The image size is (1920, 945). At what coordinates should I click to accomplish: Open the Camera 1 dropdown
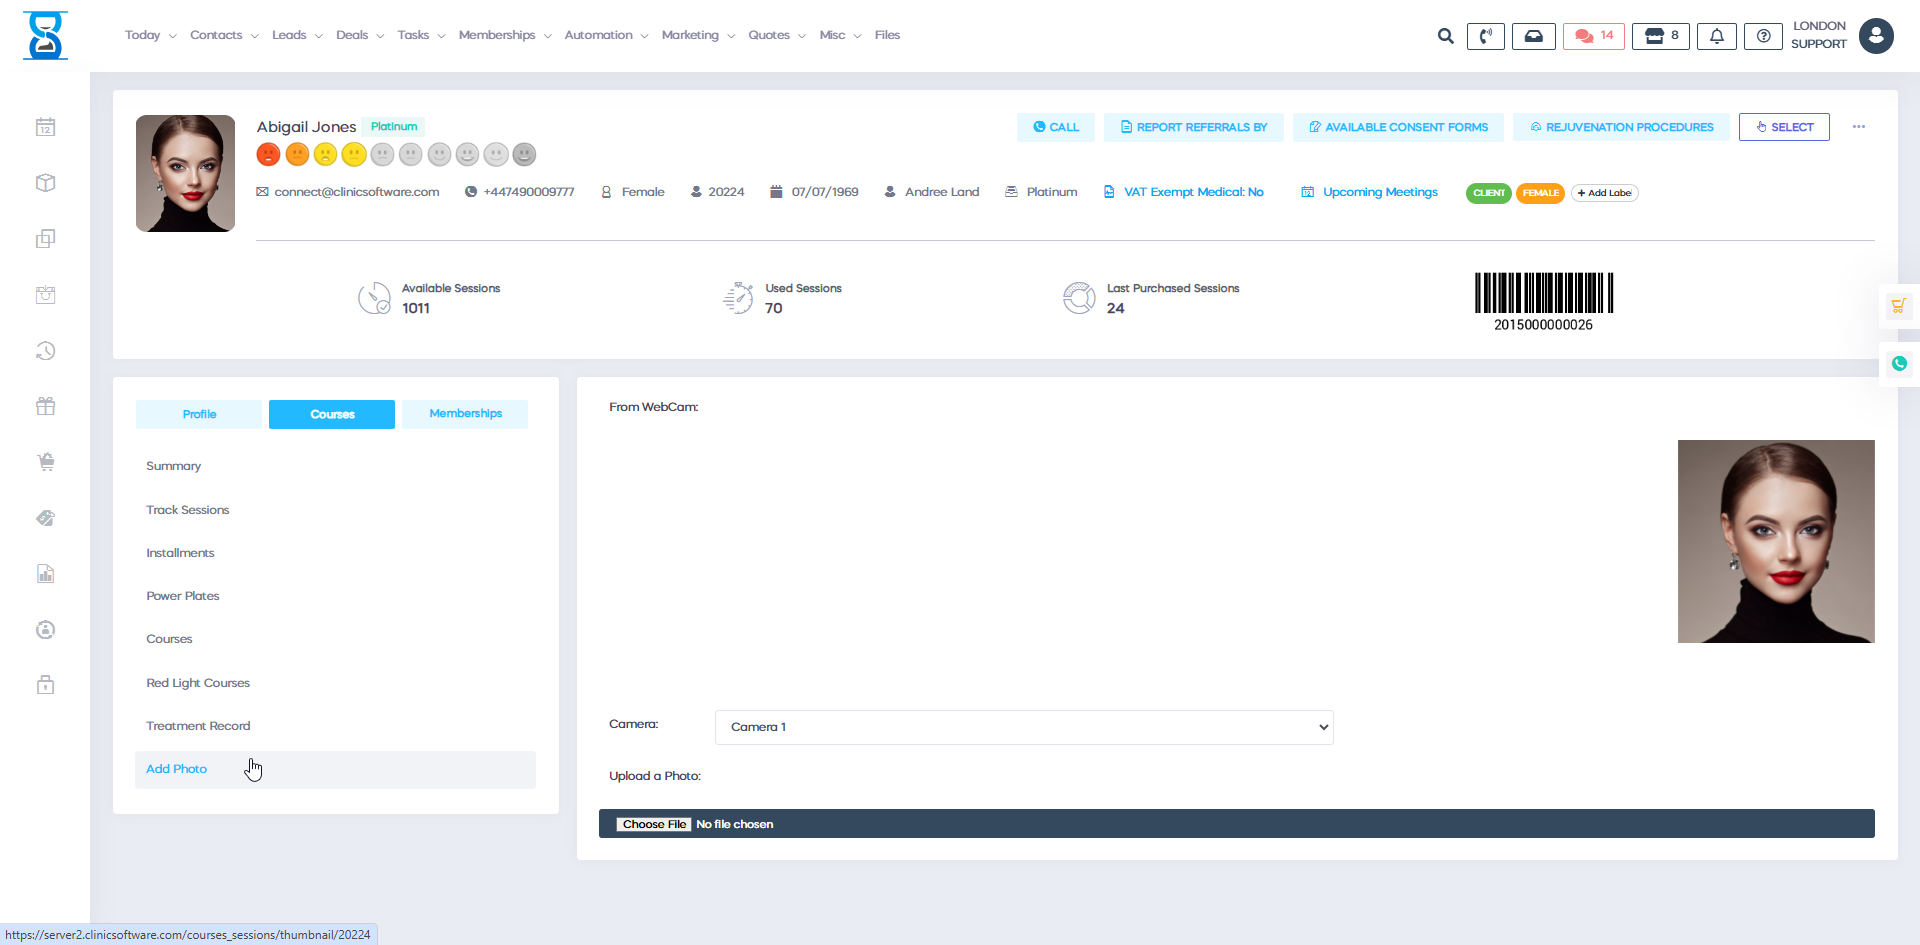click(1024, 727)
